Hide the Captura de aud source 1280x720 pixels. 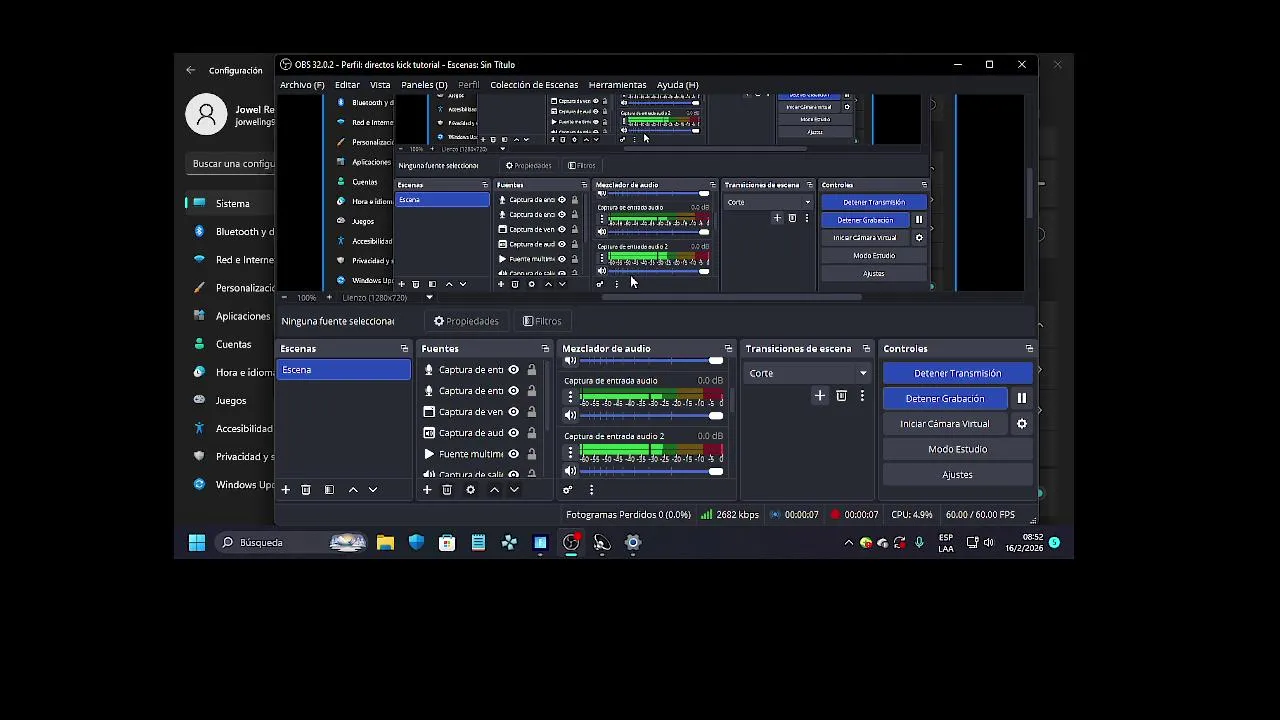514,433
